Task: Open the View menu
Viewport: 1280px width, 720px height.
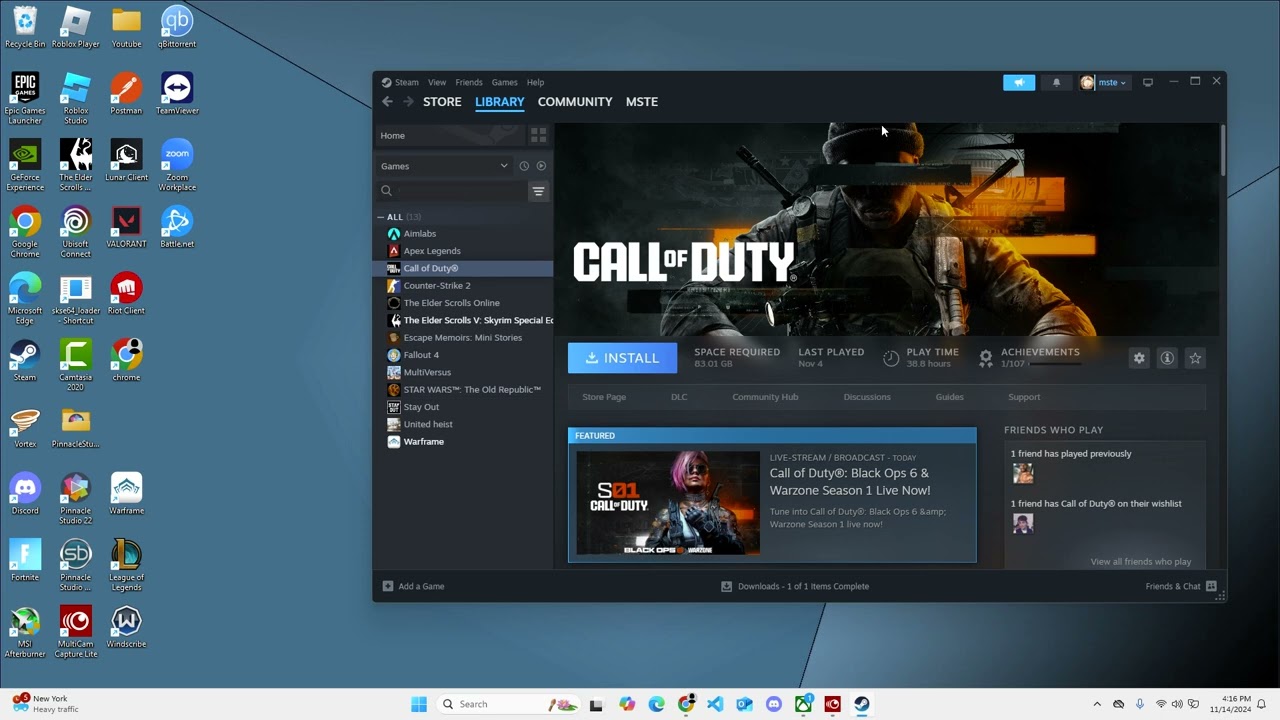Action: click(x=437, y=82)
